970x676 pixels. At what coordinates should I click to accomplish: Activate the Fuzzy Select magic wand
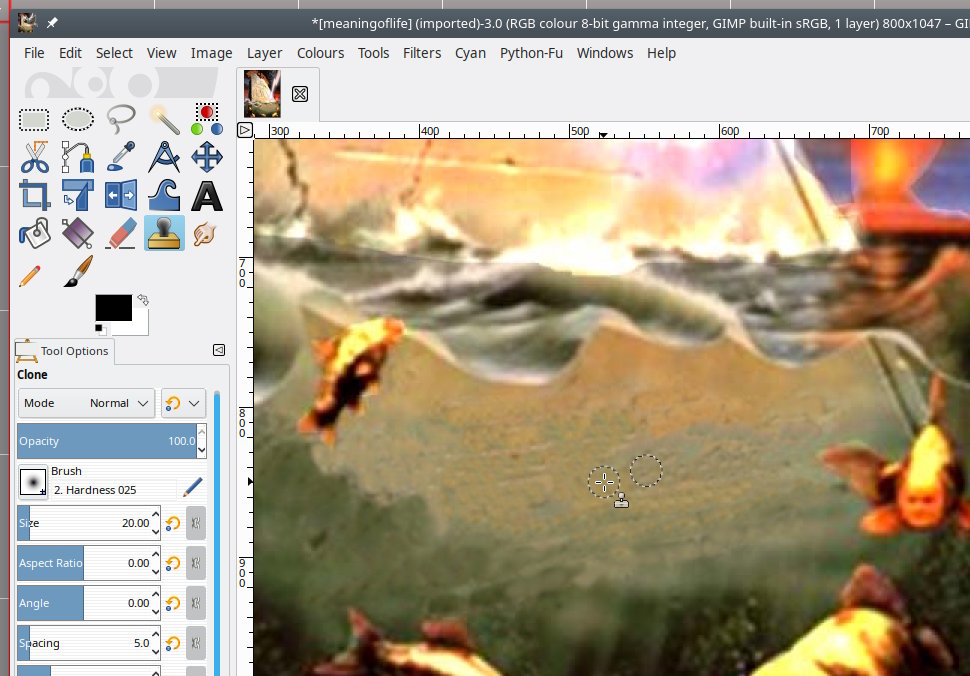click(164, 119)
